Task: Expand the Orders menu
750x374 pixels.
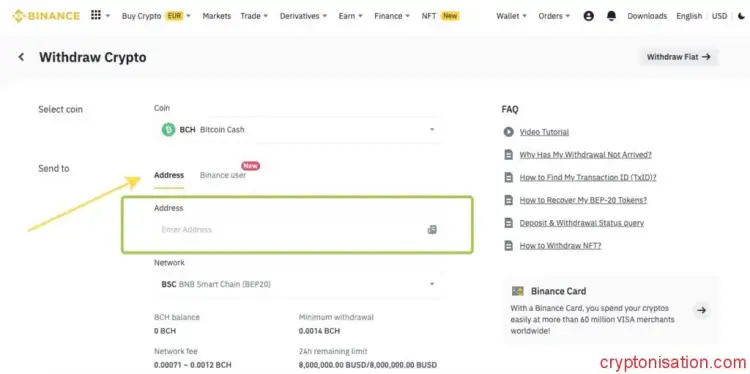Action: (554, 16)
